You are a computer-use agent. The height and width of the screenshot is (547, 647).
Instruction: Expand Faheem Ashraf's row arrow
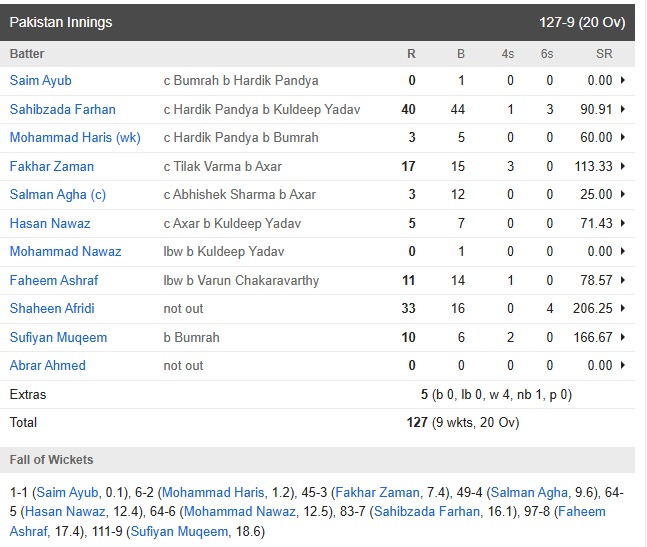tap(623, 280)
